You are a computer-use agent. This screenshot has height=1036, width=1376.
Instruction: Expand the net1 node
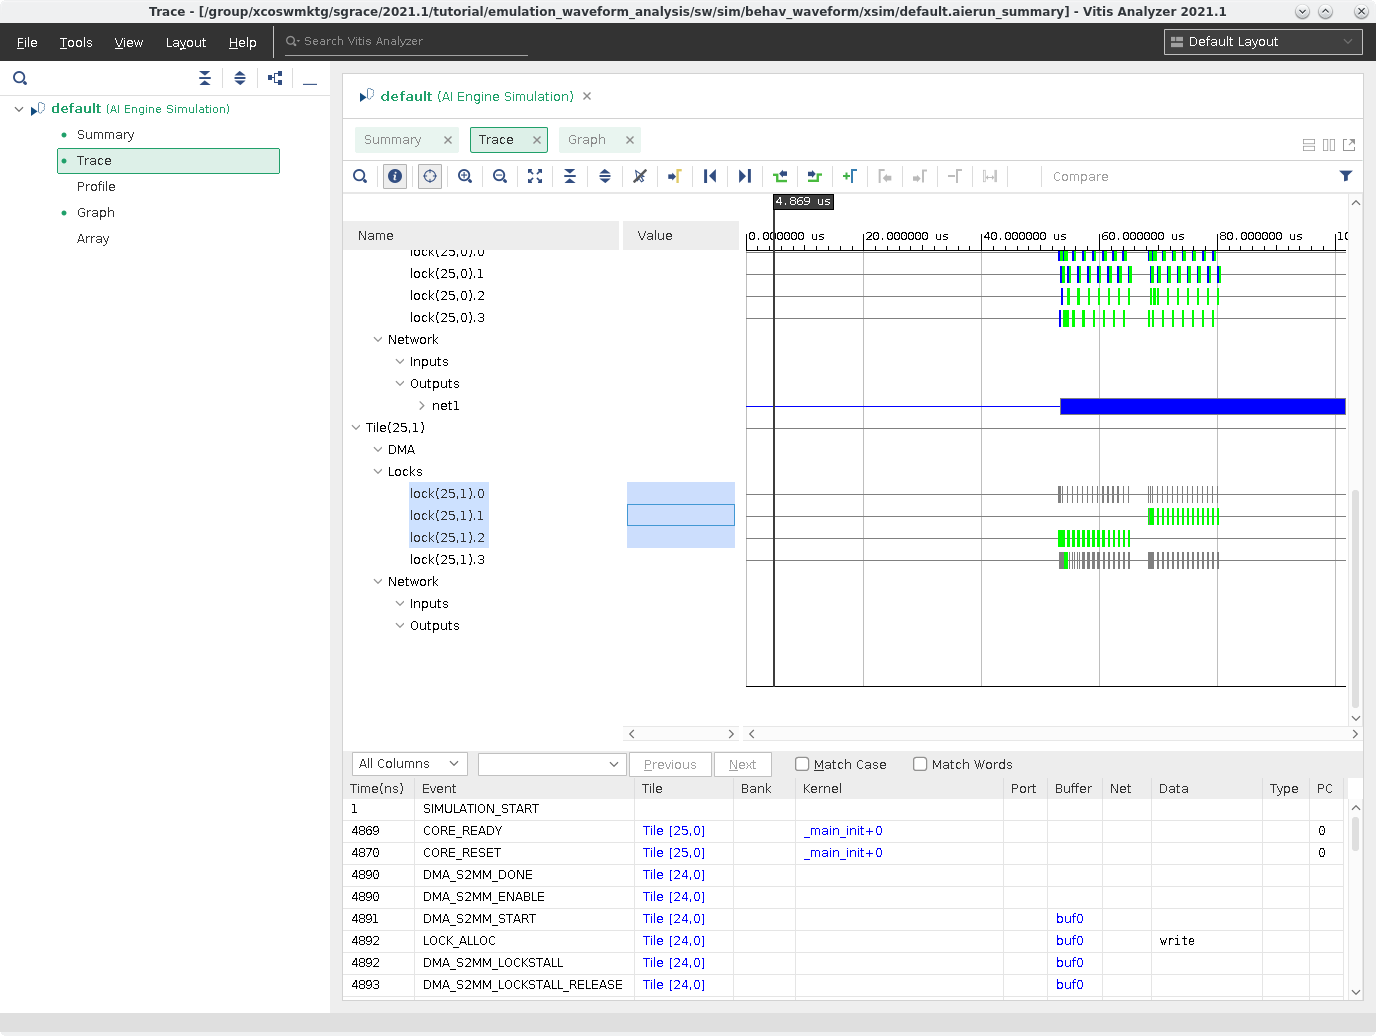(x=422, y=406)
